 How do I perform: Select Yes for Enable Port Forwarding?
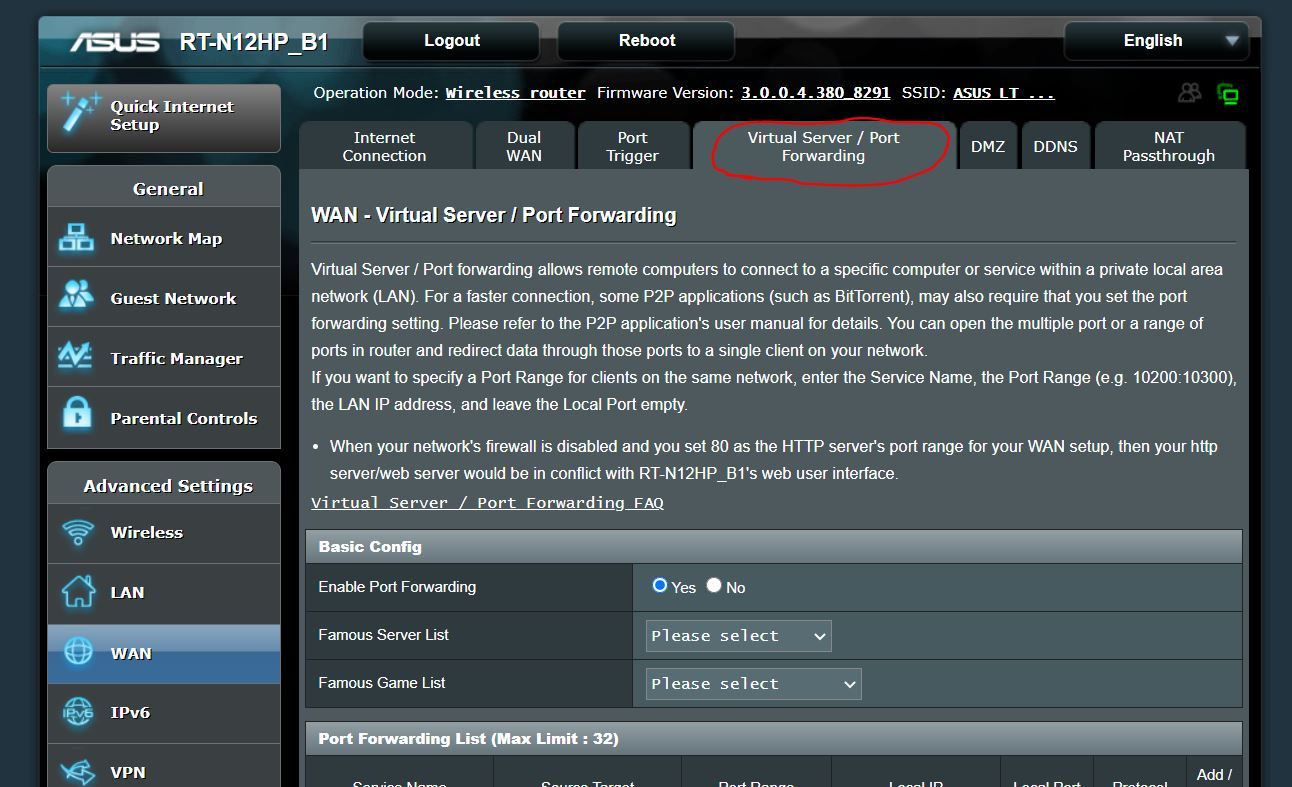click(x=660, y=586)
